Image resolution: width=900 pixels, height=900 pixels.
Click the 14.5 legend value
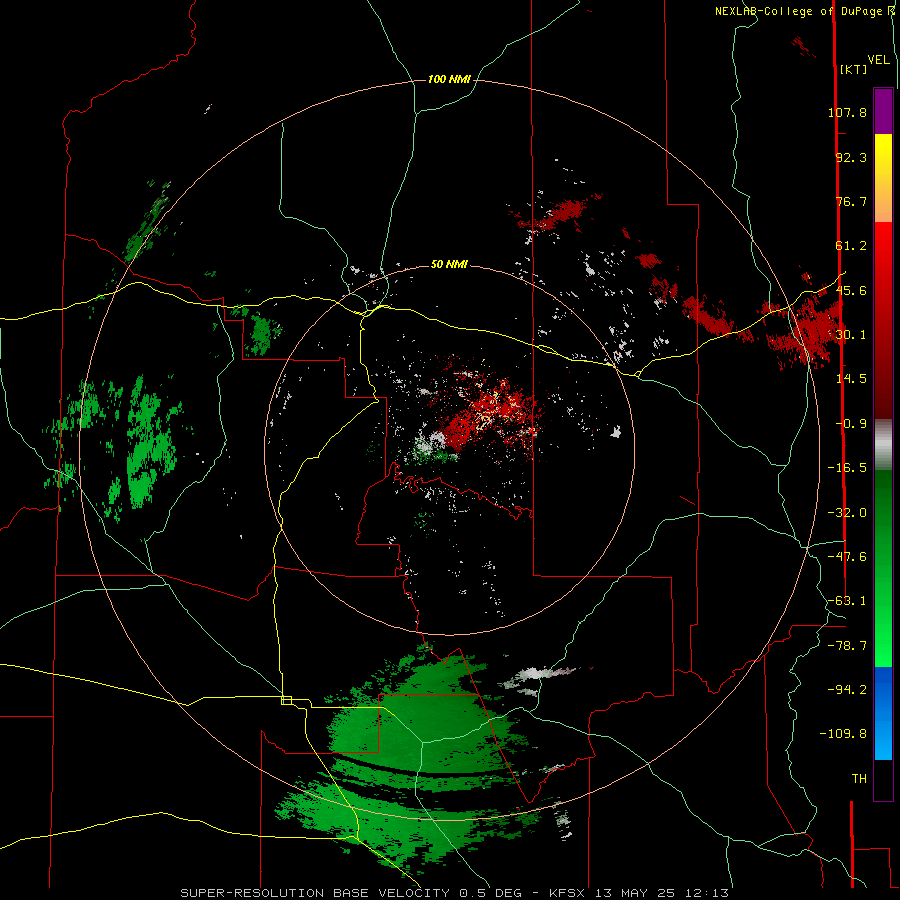pyautogui.click(x=851, y=379)
